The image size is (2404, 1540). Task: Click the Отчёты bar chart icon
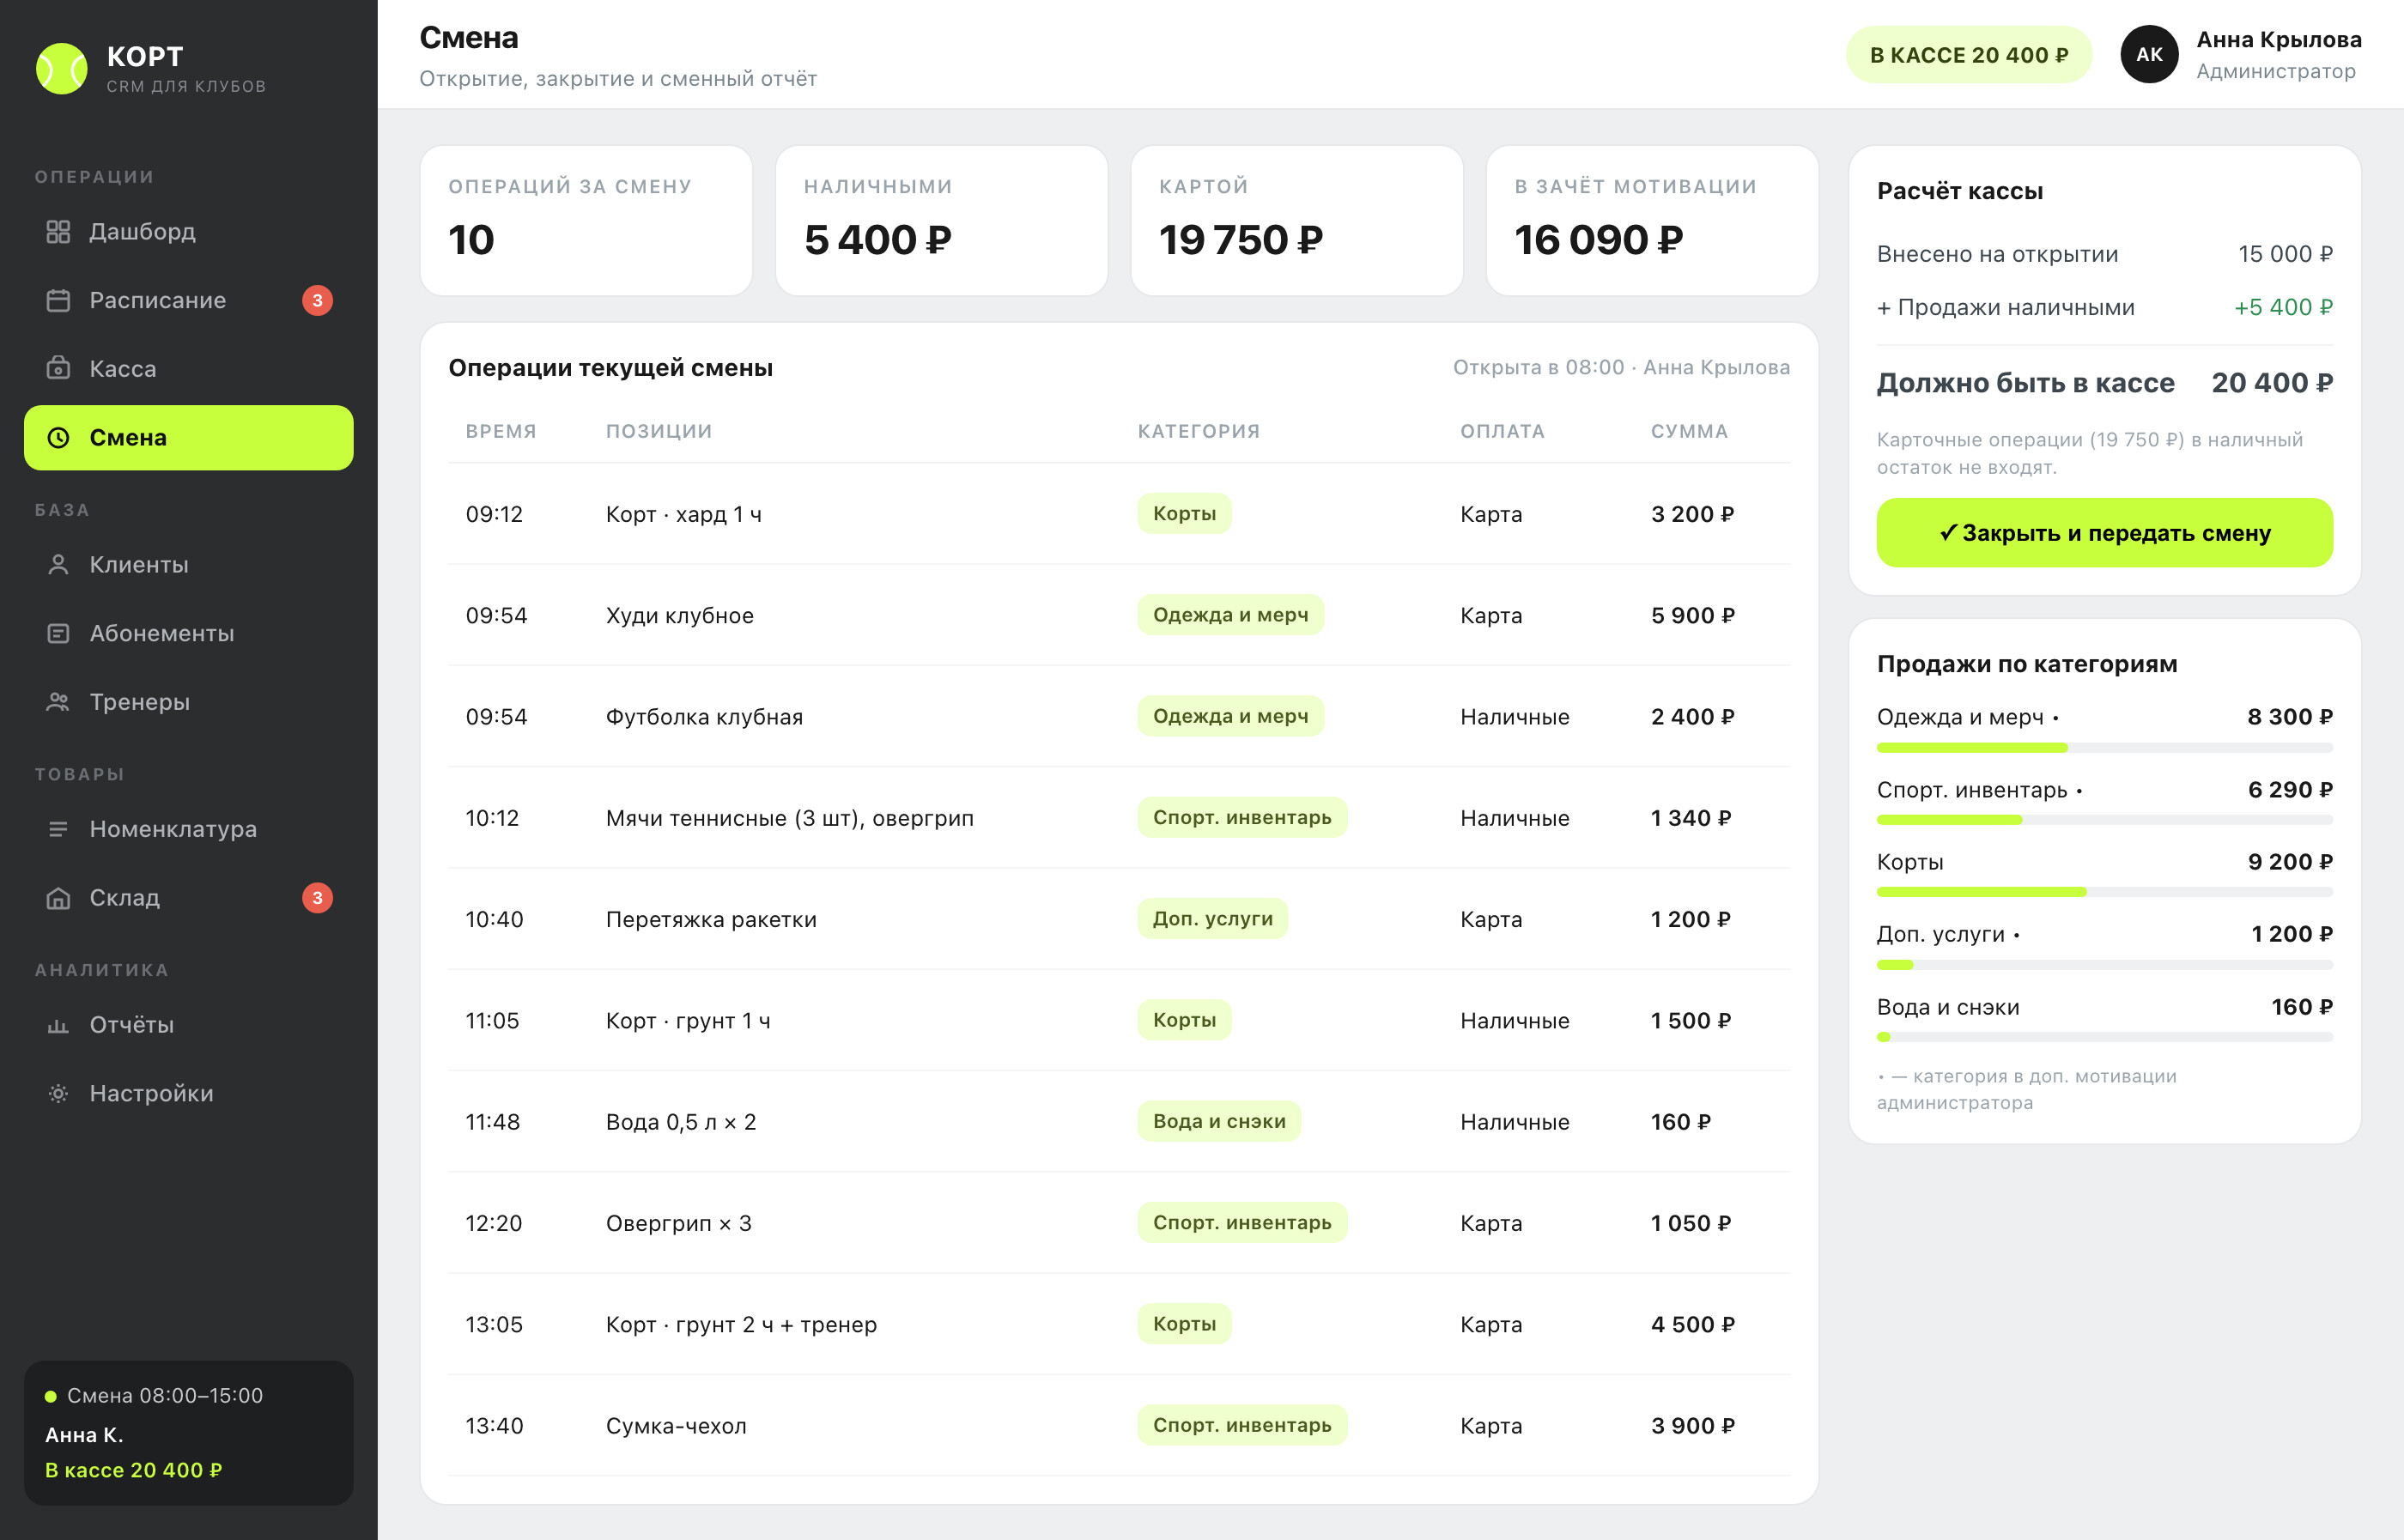pyautogui.click(x=58, y=1025)
